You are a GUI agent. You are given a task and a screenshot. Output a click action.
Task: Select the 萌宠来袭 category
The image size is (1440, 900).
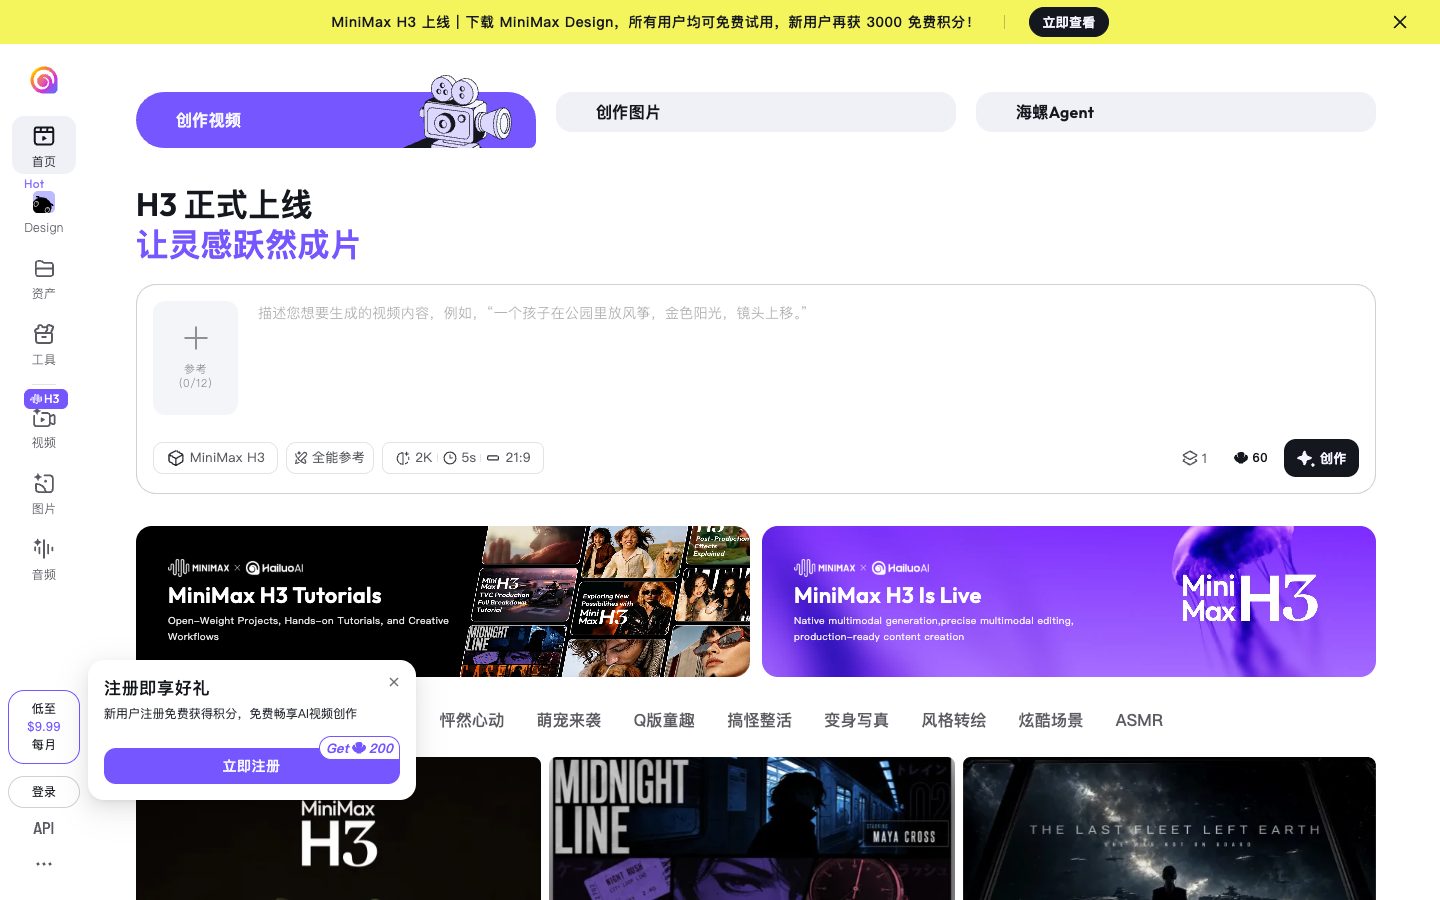[x=569, y=720]
